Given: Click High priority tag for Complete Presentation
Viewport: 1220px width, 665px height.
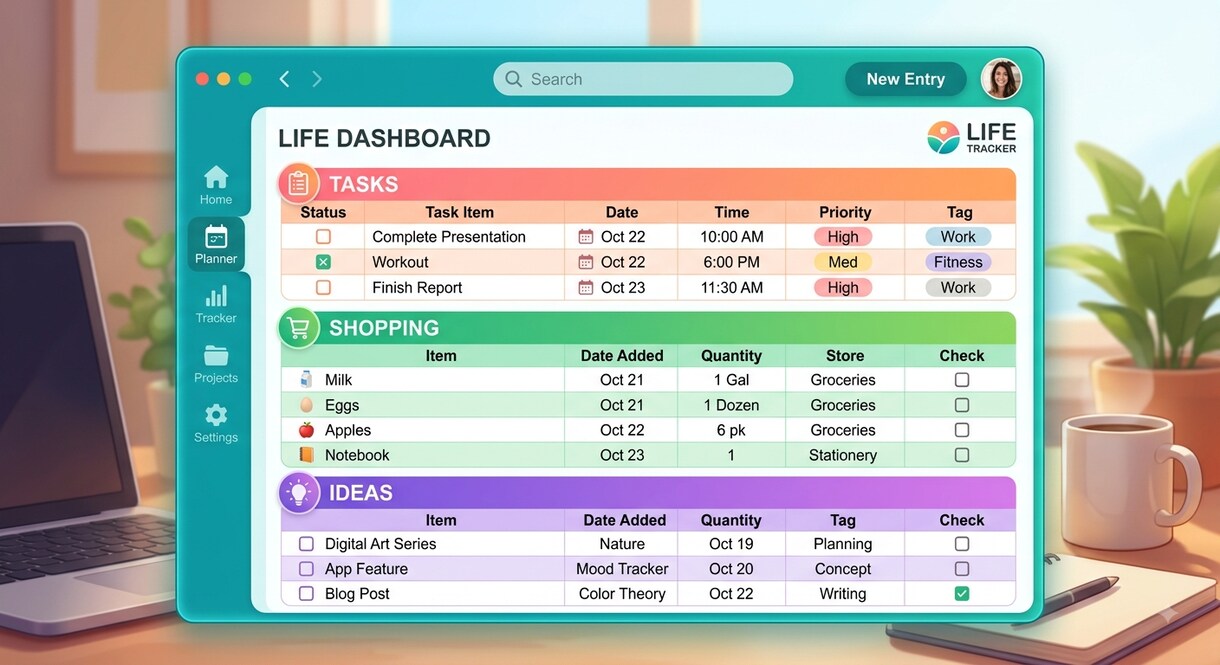Looking at the screenshot, I should (843, 237).
